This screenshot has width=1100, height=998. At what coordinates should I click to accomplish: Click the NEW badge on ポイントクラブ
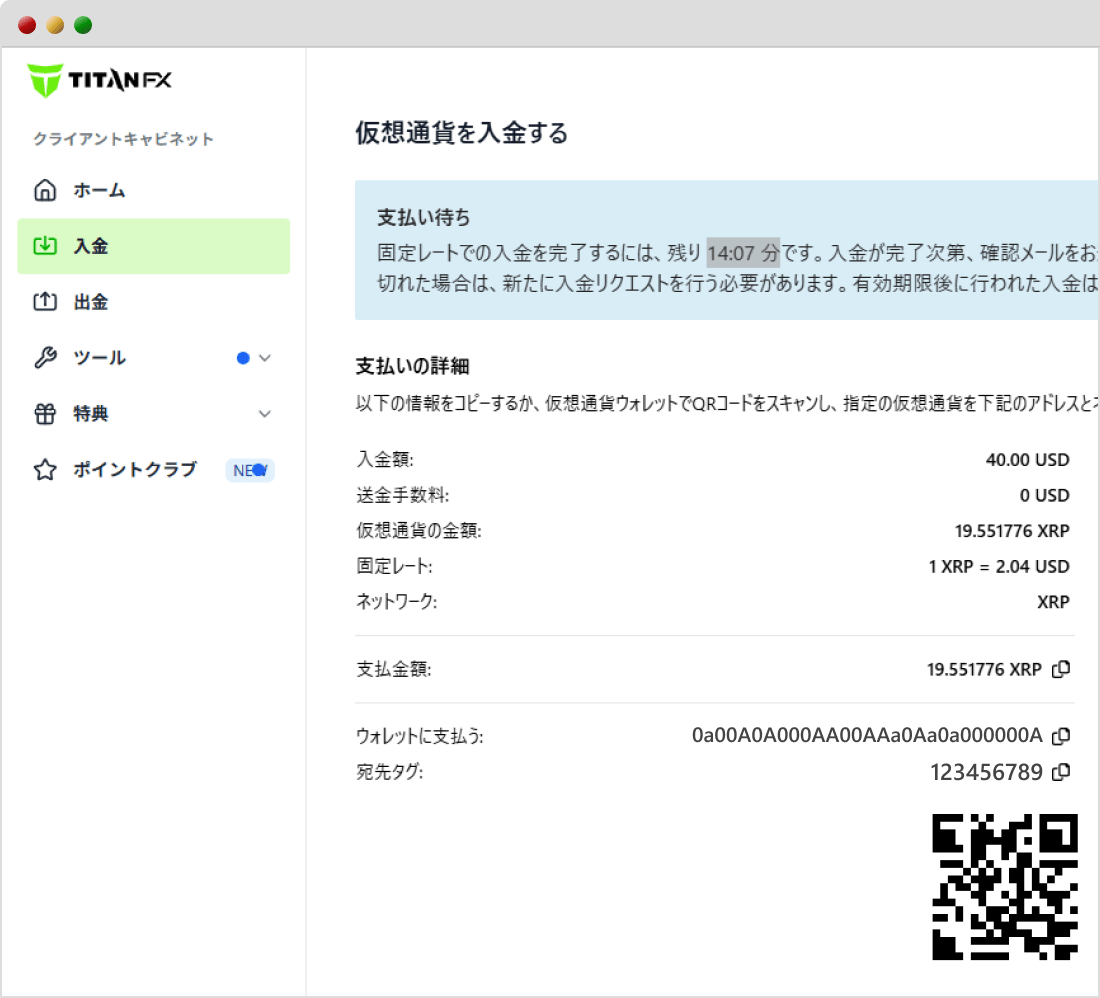(249, 470)
